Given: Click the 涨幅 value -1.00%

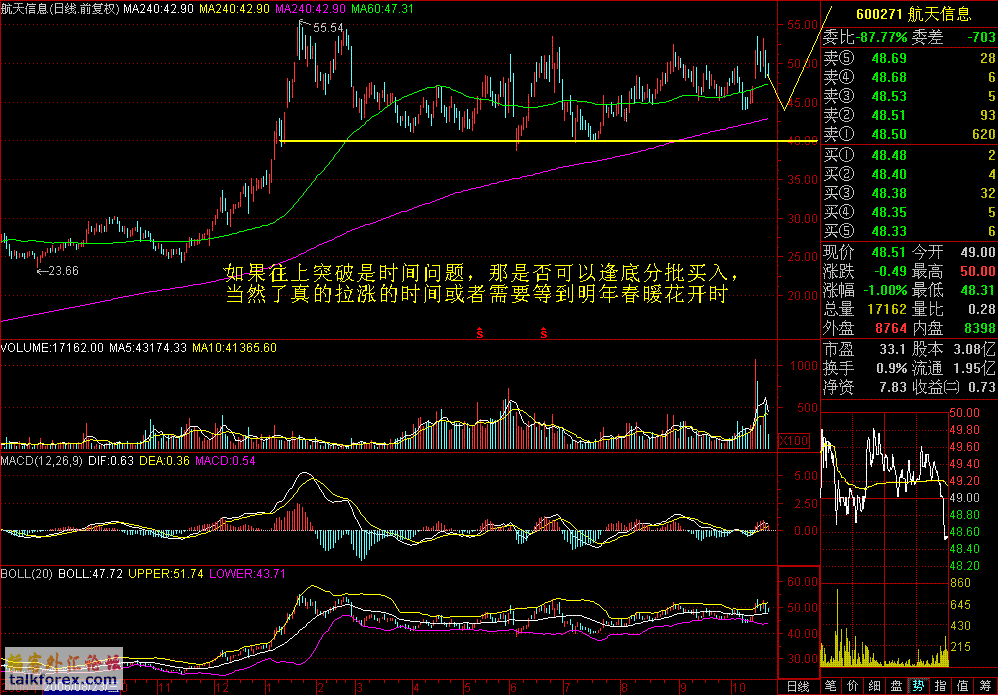Looking at the screenshot, I should (885, 290).
